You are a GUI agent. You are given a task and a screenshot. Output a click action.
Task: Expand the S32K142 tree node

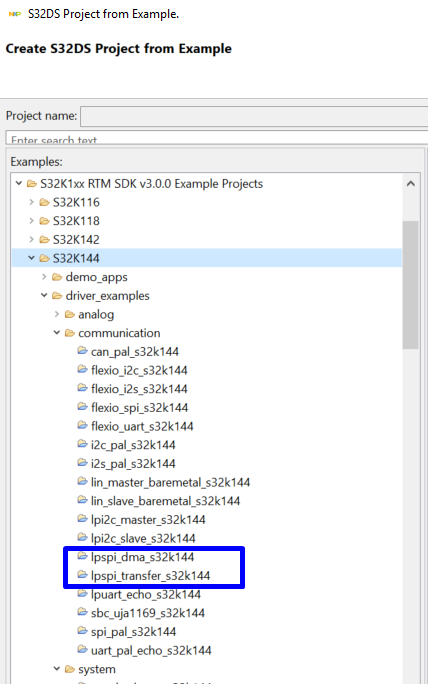pyautogui.click(x=31, y=239)
